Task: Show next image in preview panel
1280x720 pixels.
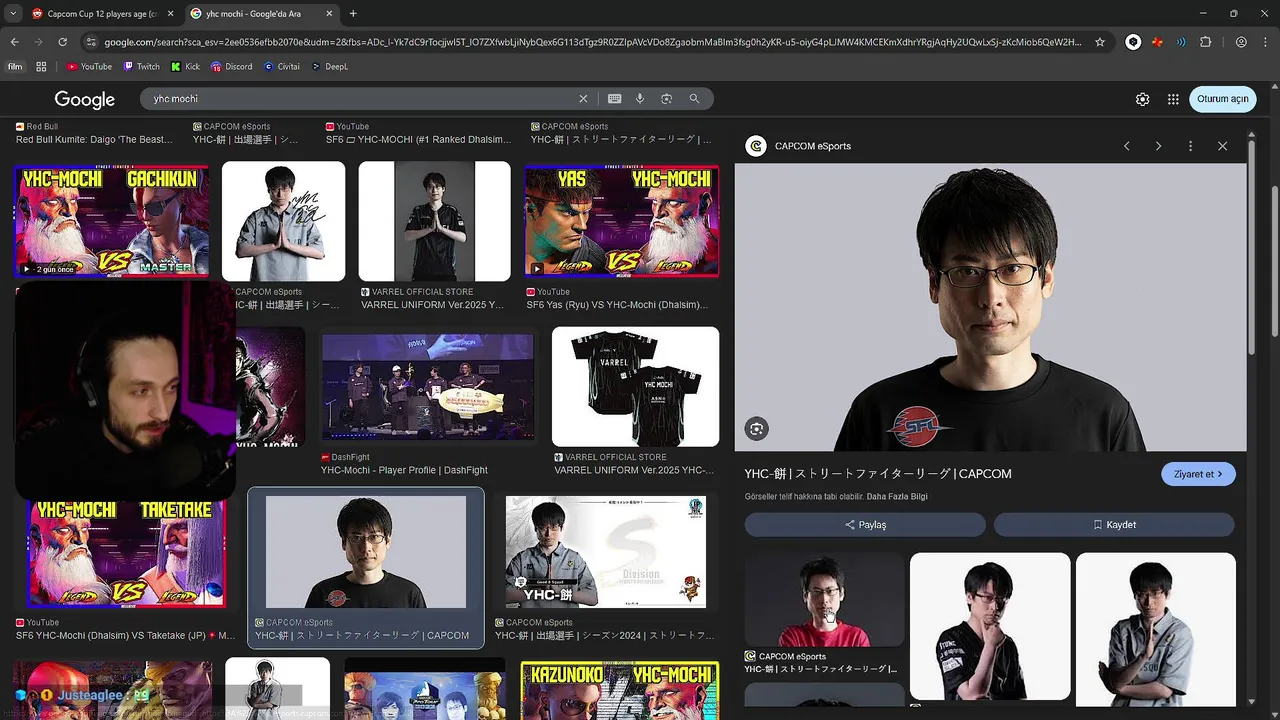Action: (1158, 146)
